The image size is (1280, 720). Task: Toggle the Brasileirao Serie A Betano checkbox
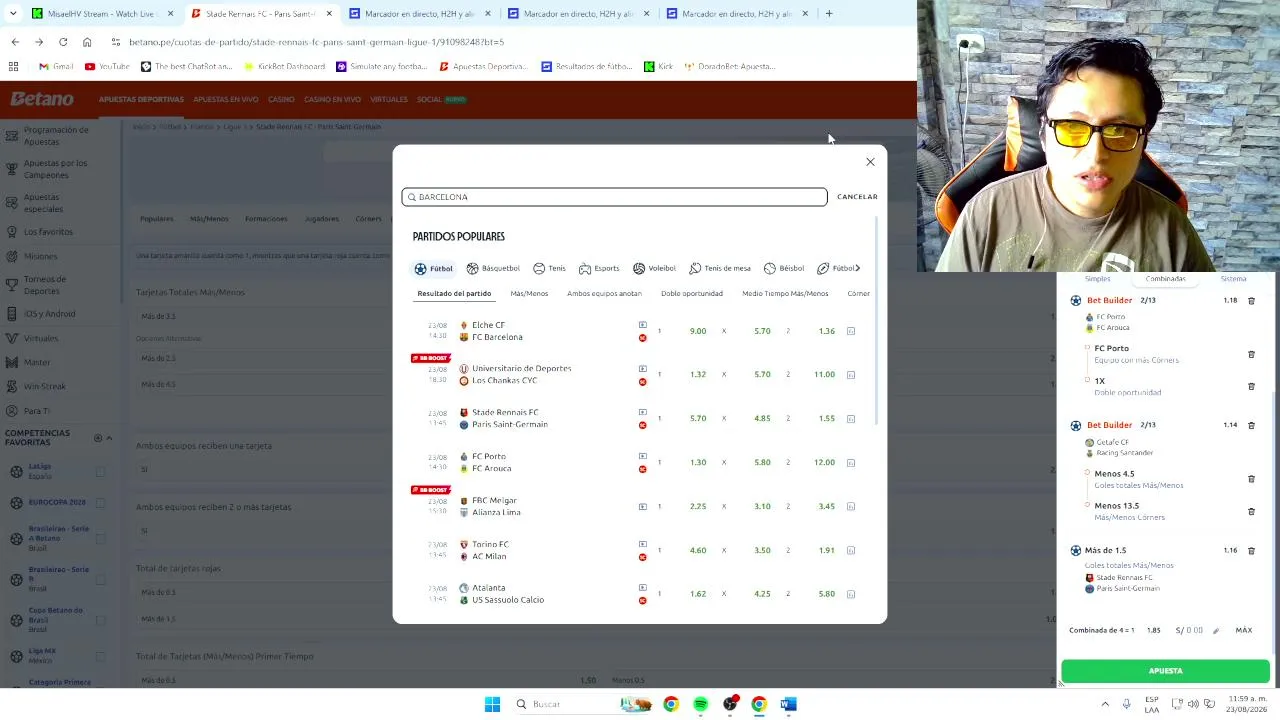pyautogui.click(x=100, y=538)
